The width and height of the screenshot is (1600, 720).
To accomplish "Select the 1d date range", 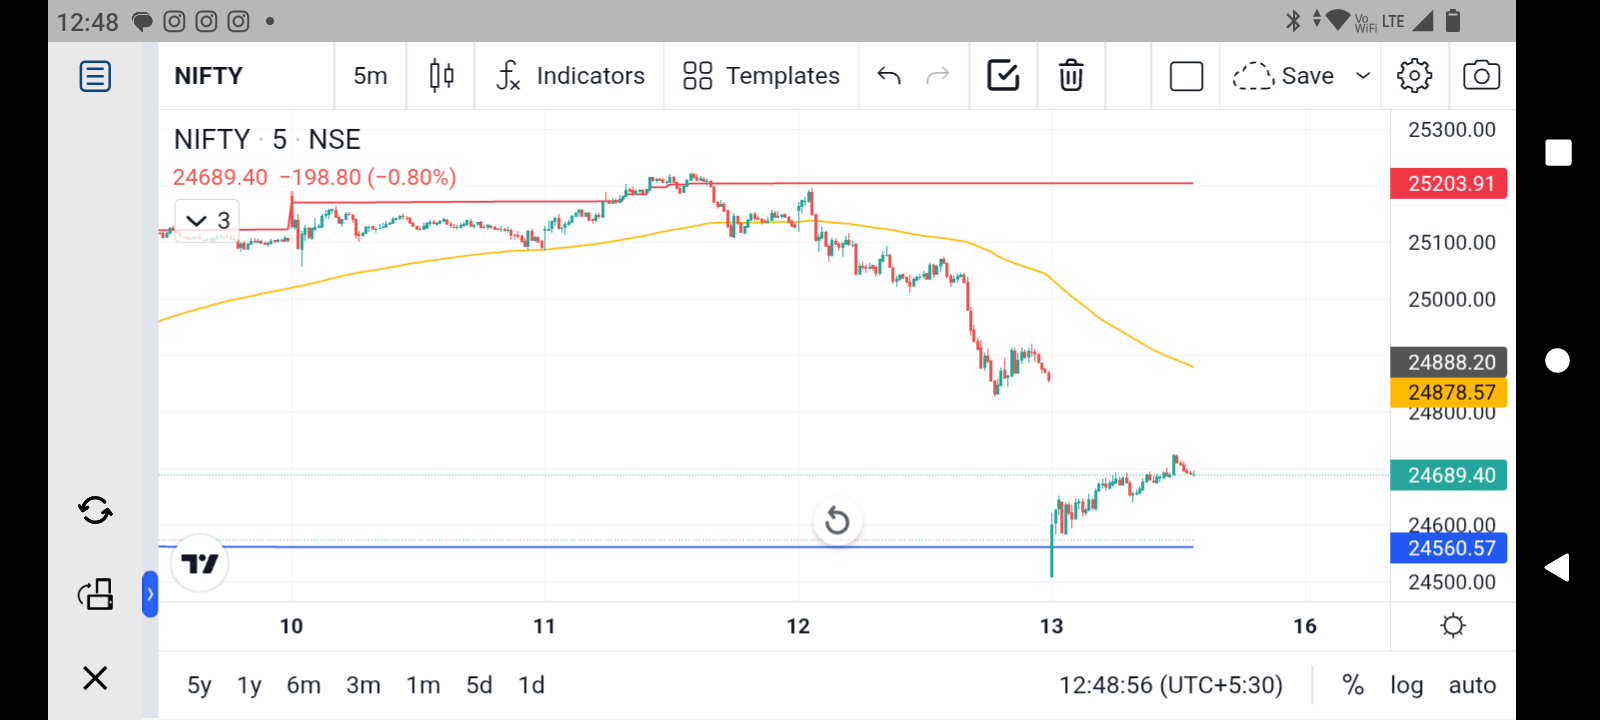I will click(531, 685).
